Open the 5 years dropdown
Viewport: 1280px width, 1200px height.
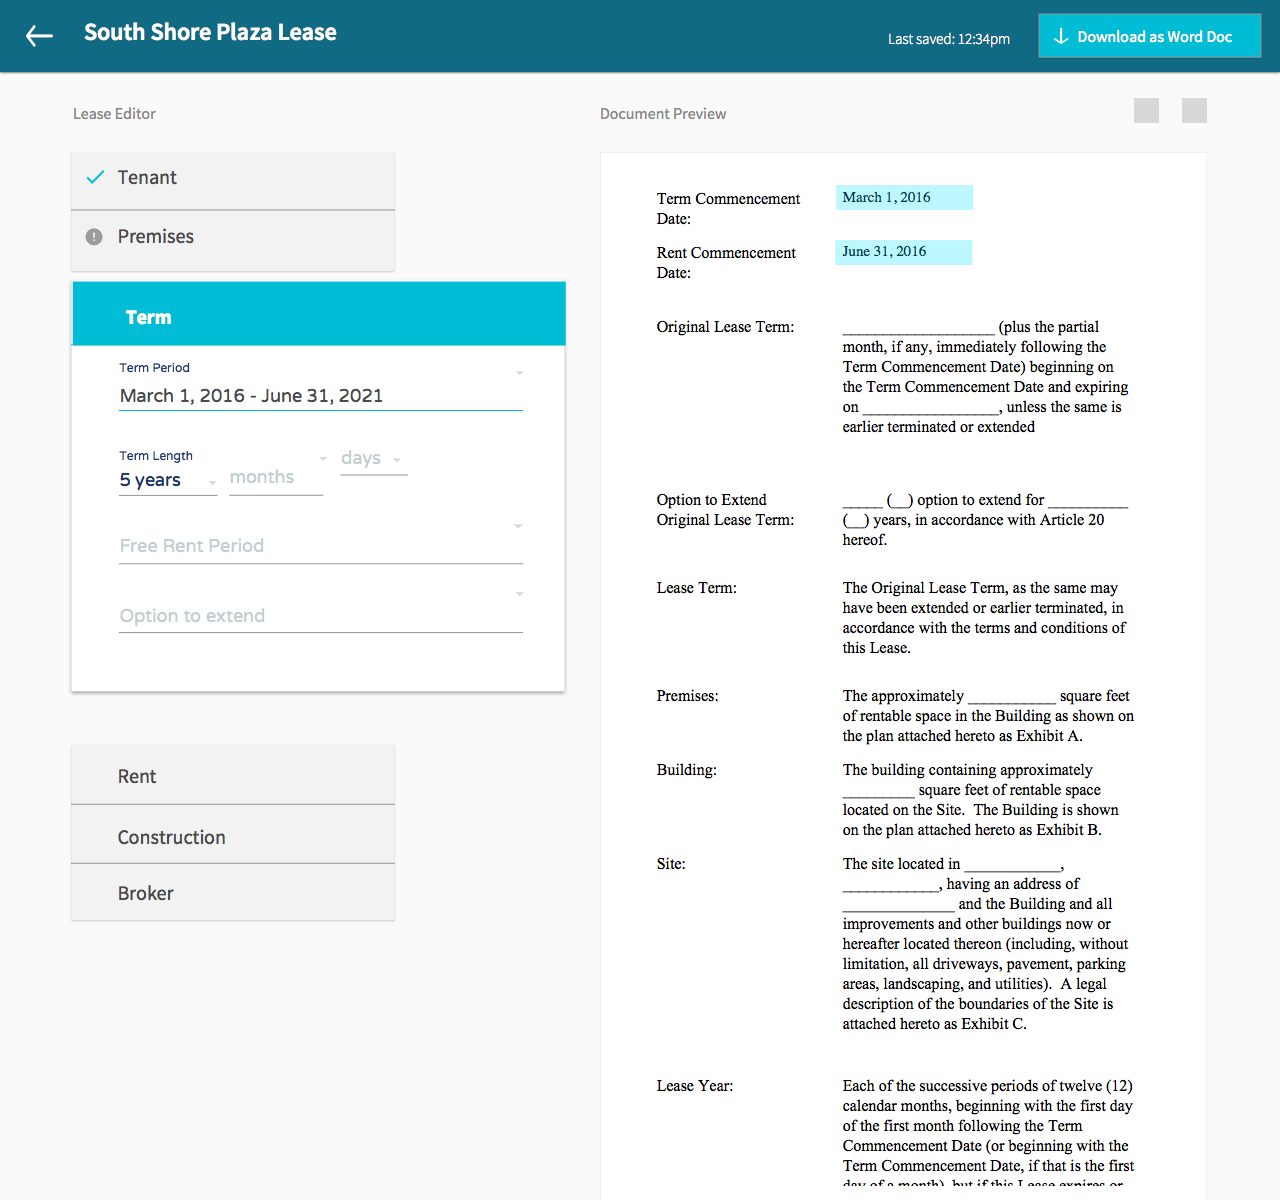(168, 481)
